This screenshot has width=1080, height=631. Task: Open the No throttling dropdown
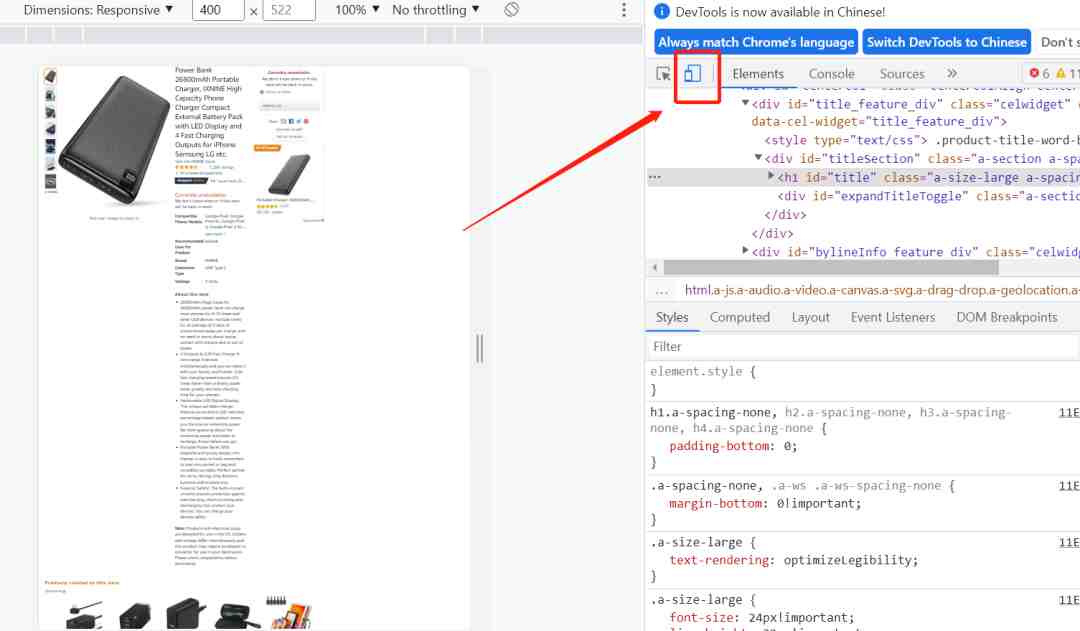[x=435, y=10]
